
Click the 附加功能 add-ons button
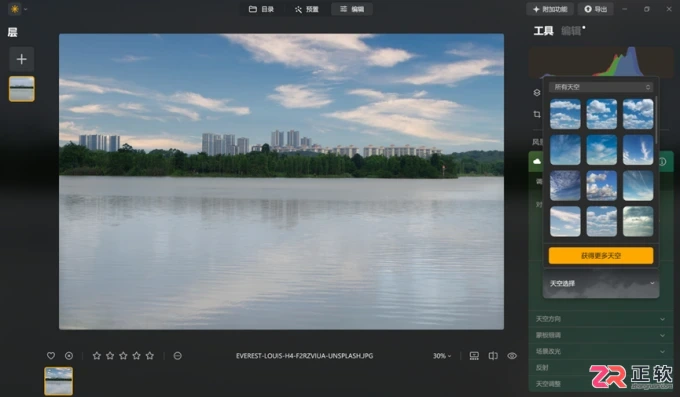coord(550,9)
